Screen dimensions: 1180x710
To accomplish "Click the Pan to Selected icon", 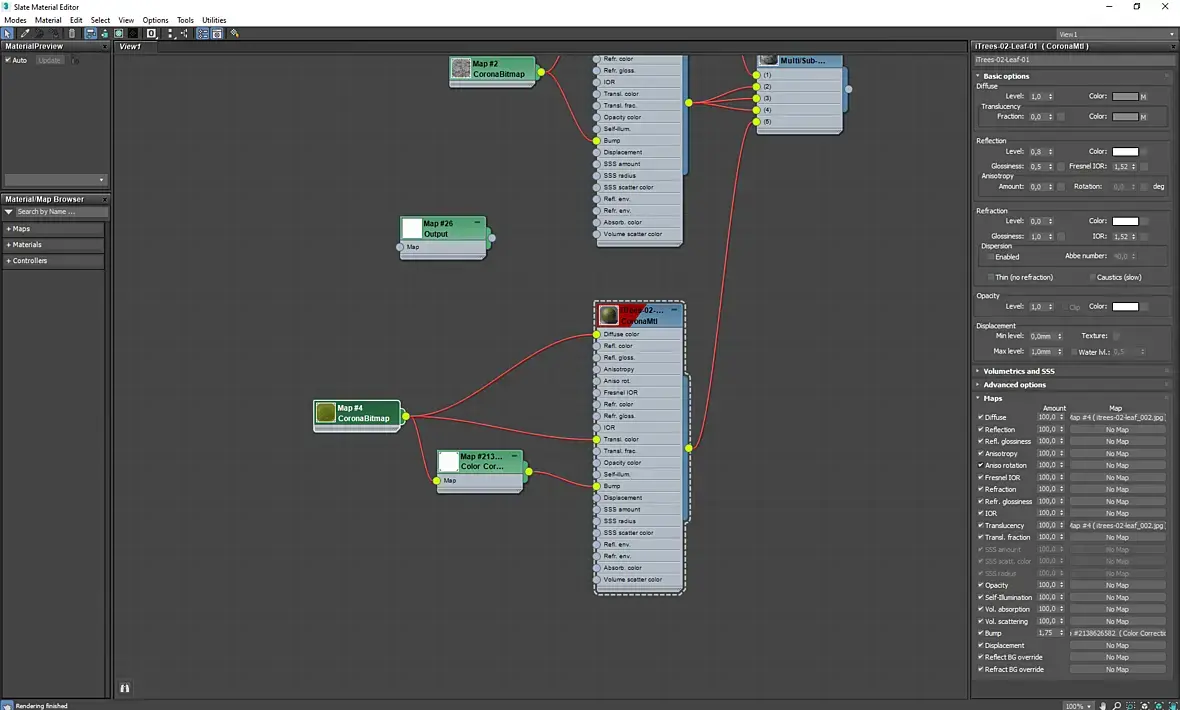I will pos(1172,705).
